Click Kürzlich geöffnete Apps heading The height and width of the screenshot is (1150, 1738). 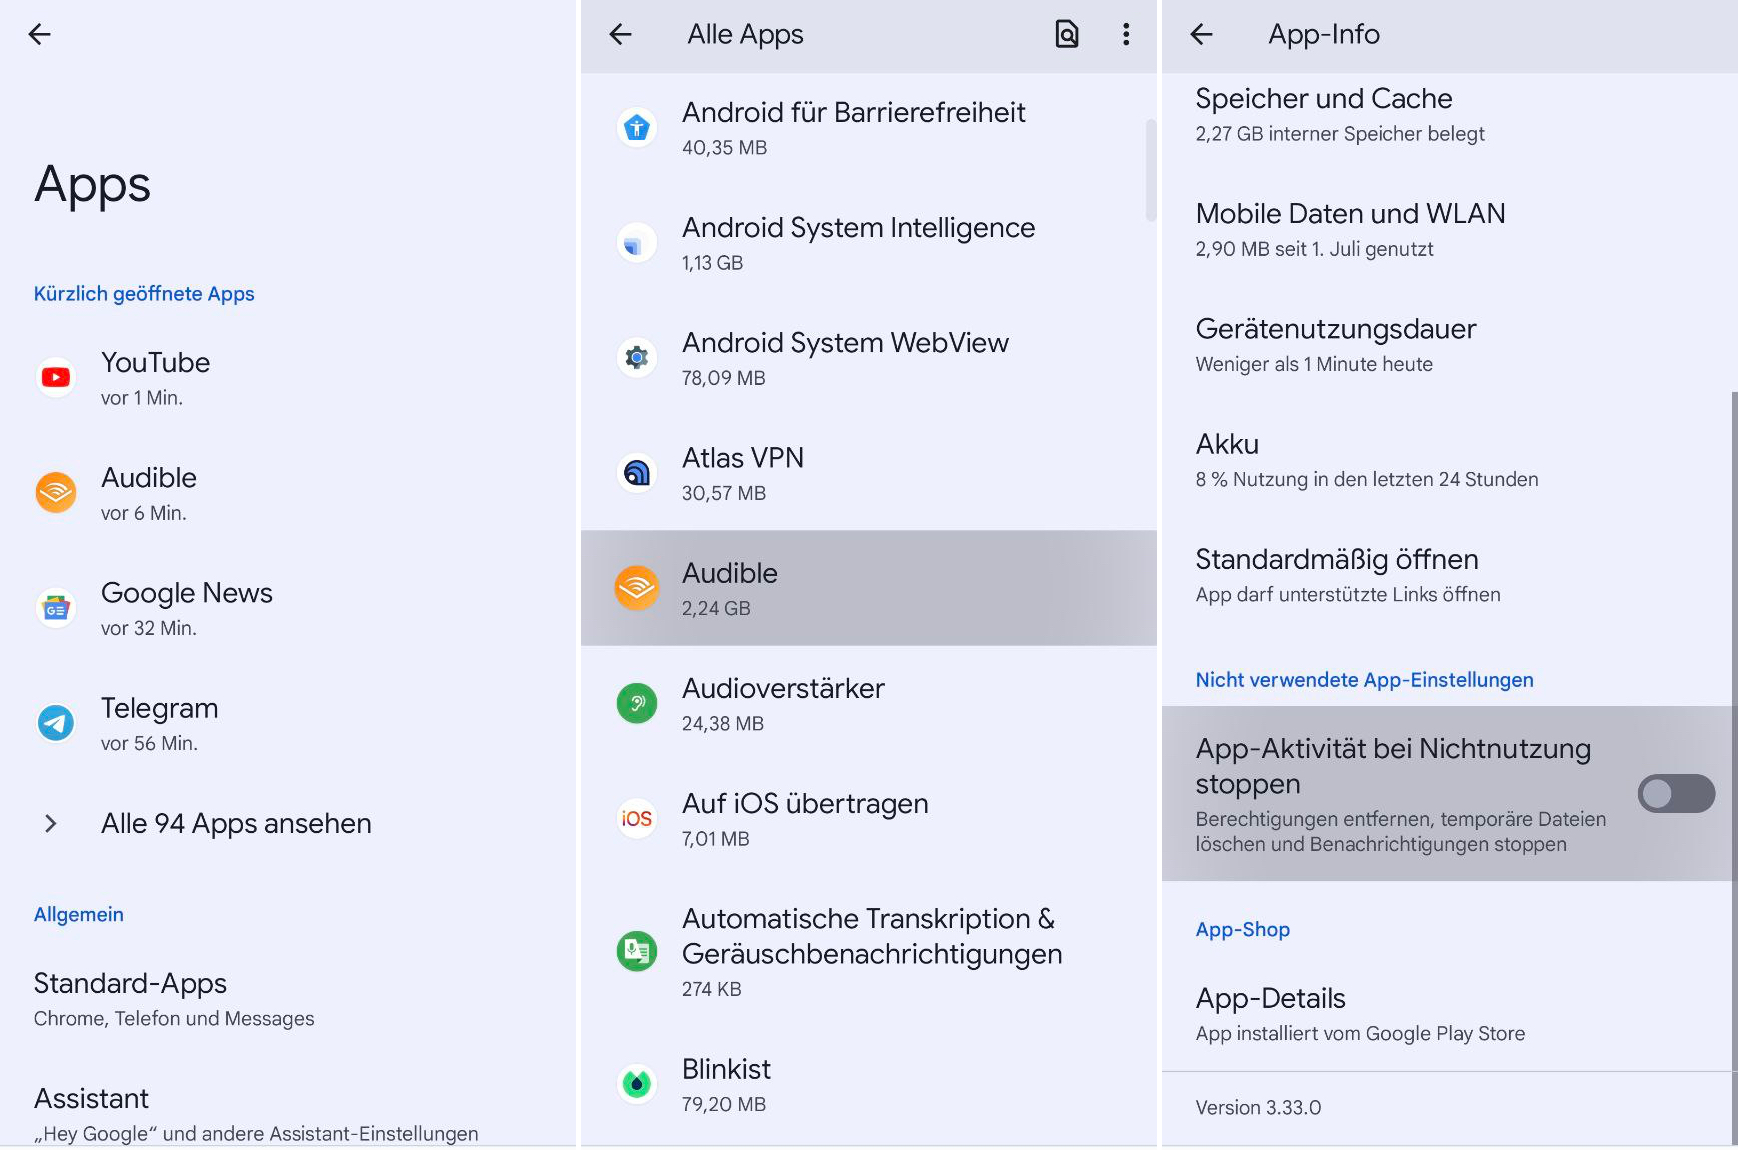(144, 294)
